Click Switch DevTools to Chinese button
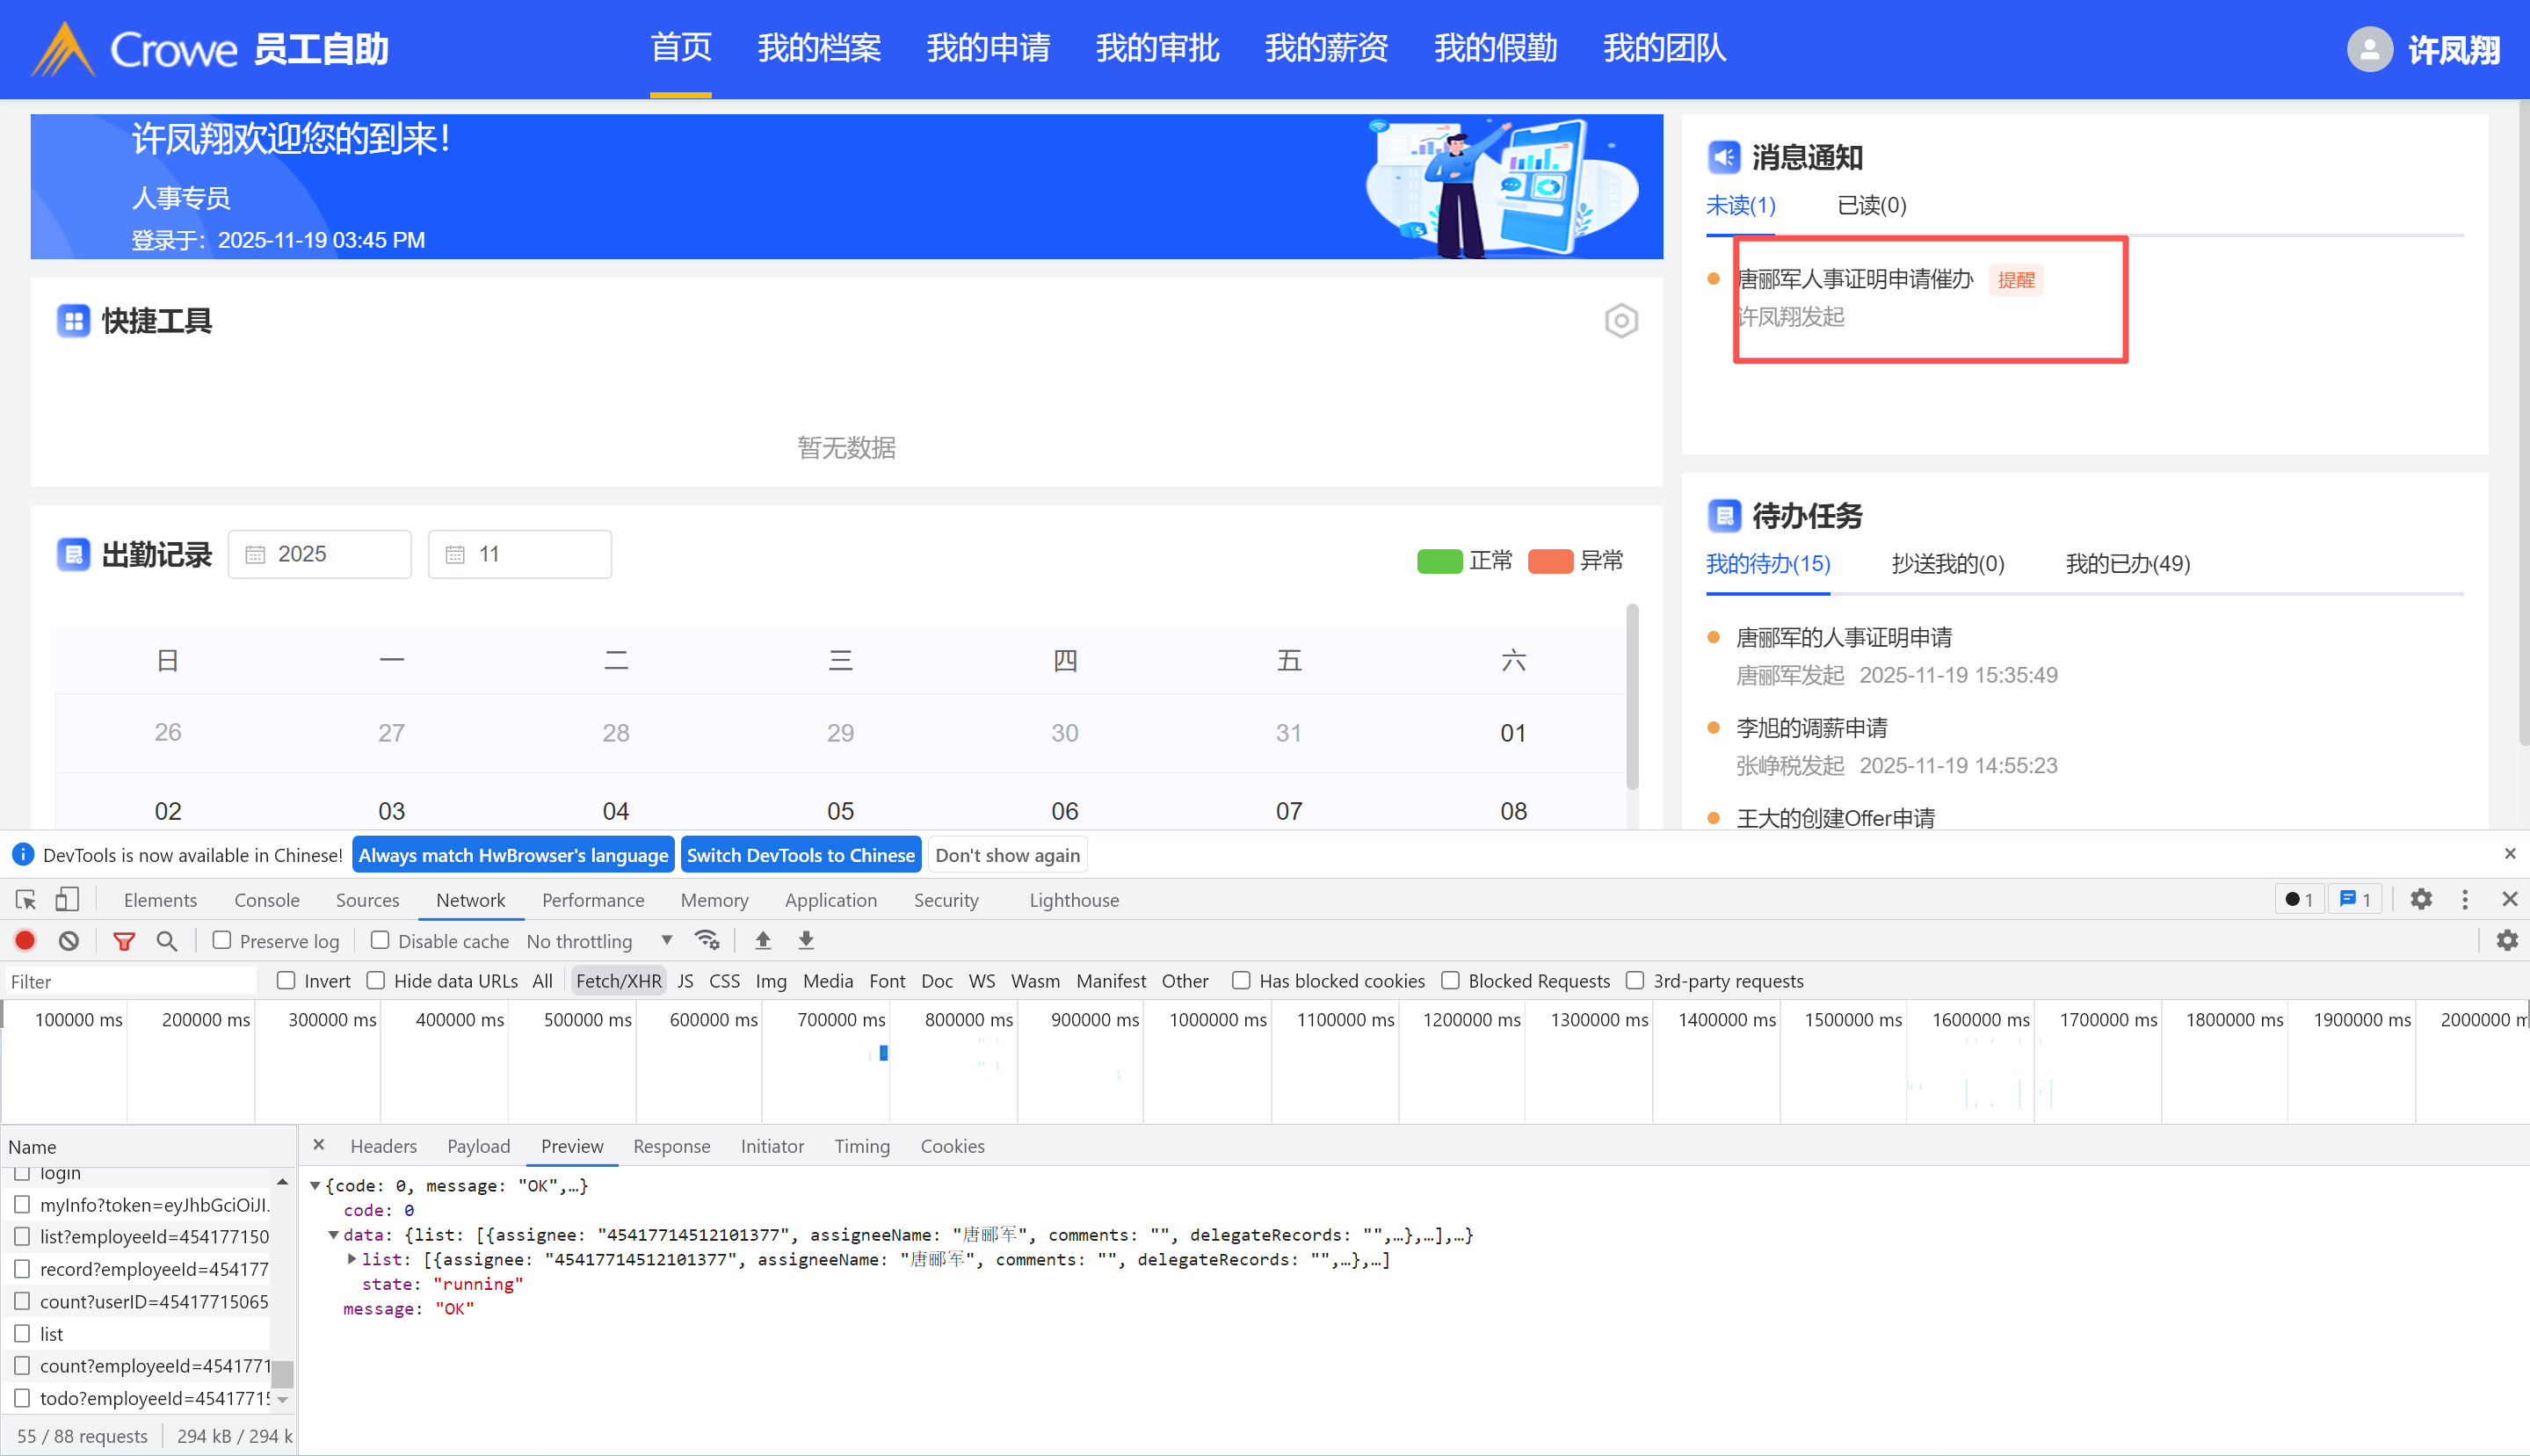The height and width of the screenshot is (1456, 2530). click(800, 855)
